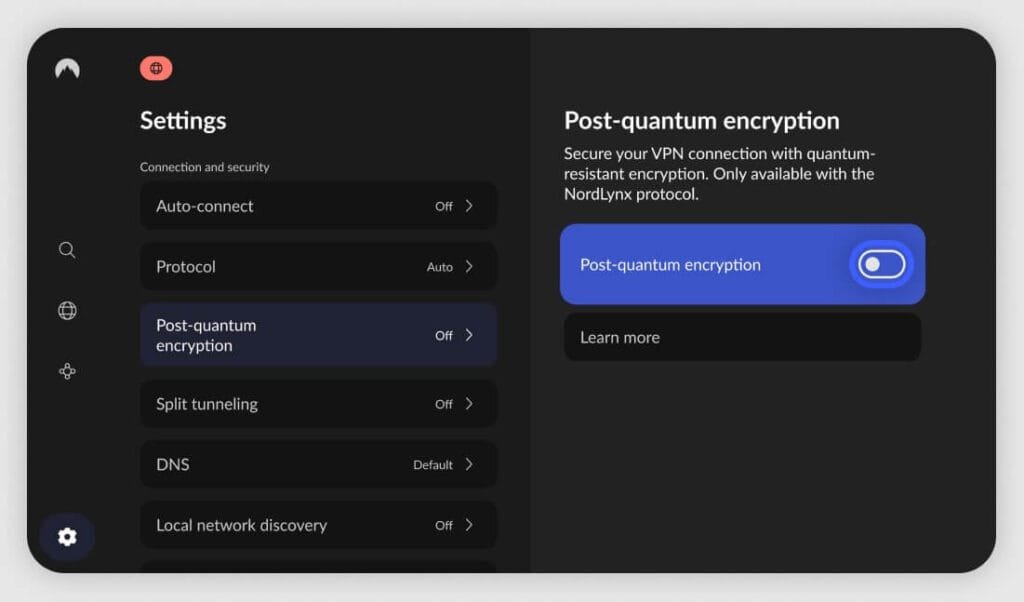This screenshot has width=1024, height=602.
Task: Open the NordVPN home via top logo
Action: click(66, 69)
